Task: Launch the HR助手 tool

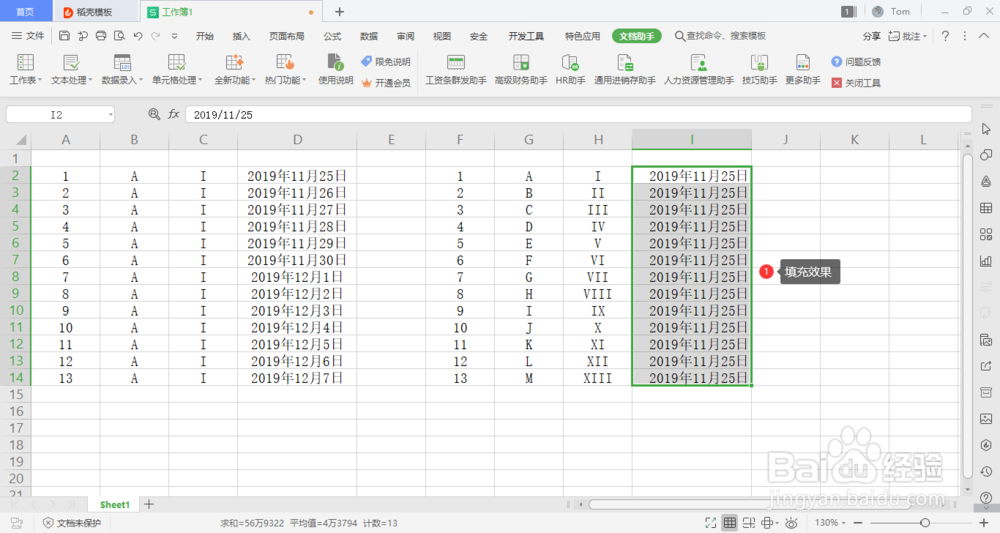Action: coord(570,69)
